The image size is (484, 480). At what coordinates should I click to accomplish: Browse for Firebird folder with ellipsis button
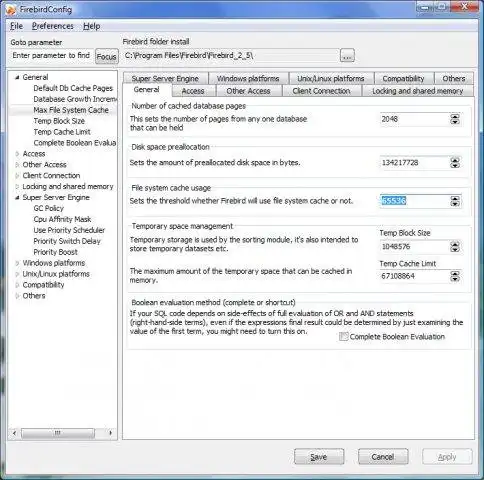click(347, 56)
